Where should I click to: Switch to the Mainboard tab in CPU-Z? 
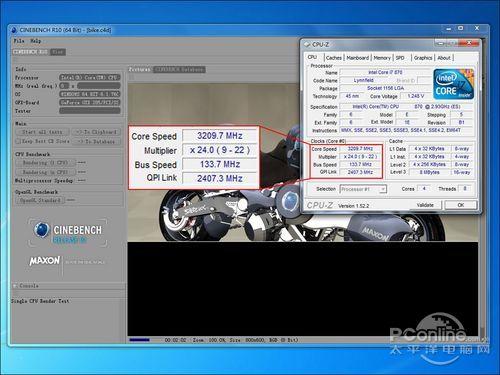pos(357,58)
